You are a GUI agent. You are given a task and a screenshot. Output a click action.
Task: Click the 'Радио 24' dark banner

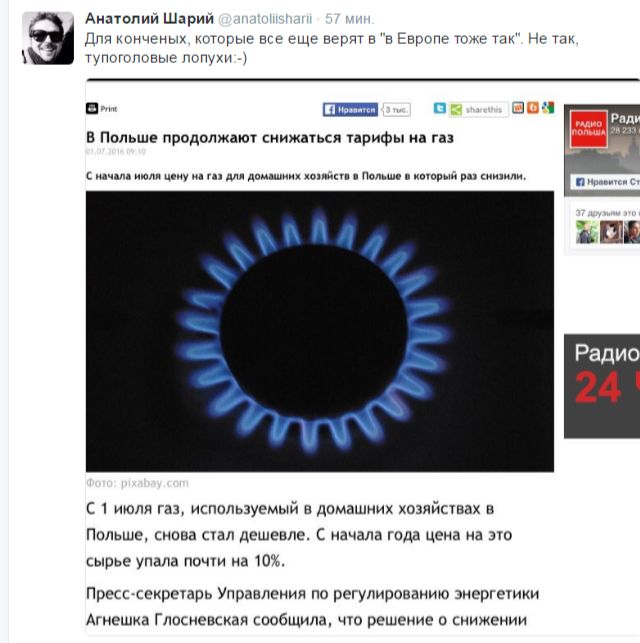[x=602, y=386]
